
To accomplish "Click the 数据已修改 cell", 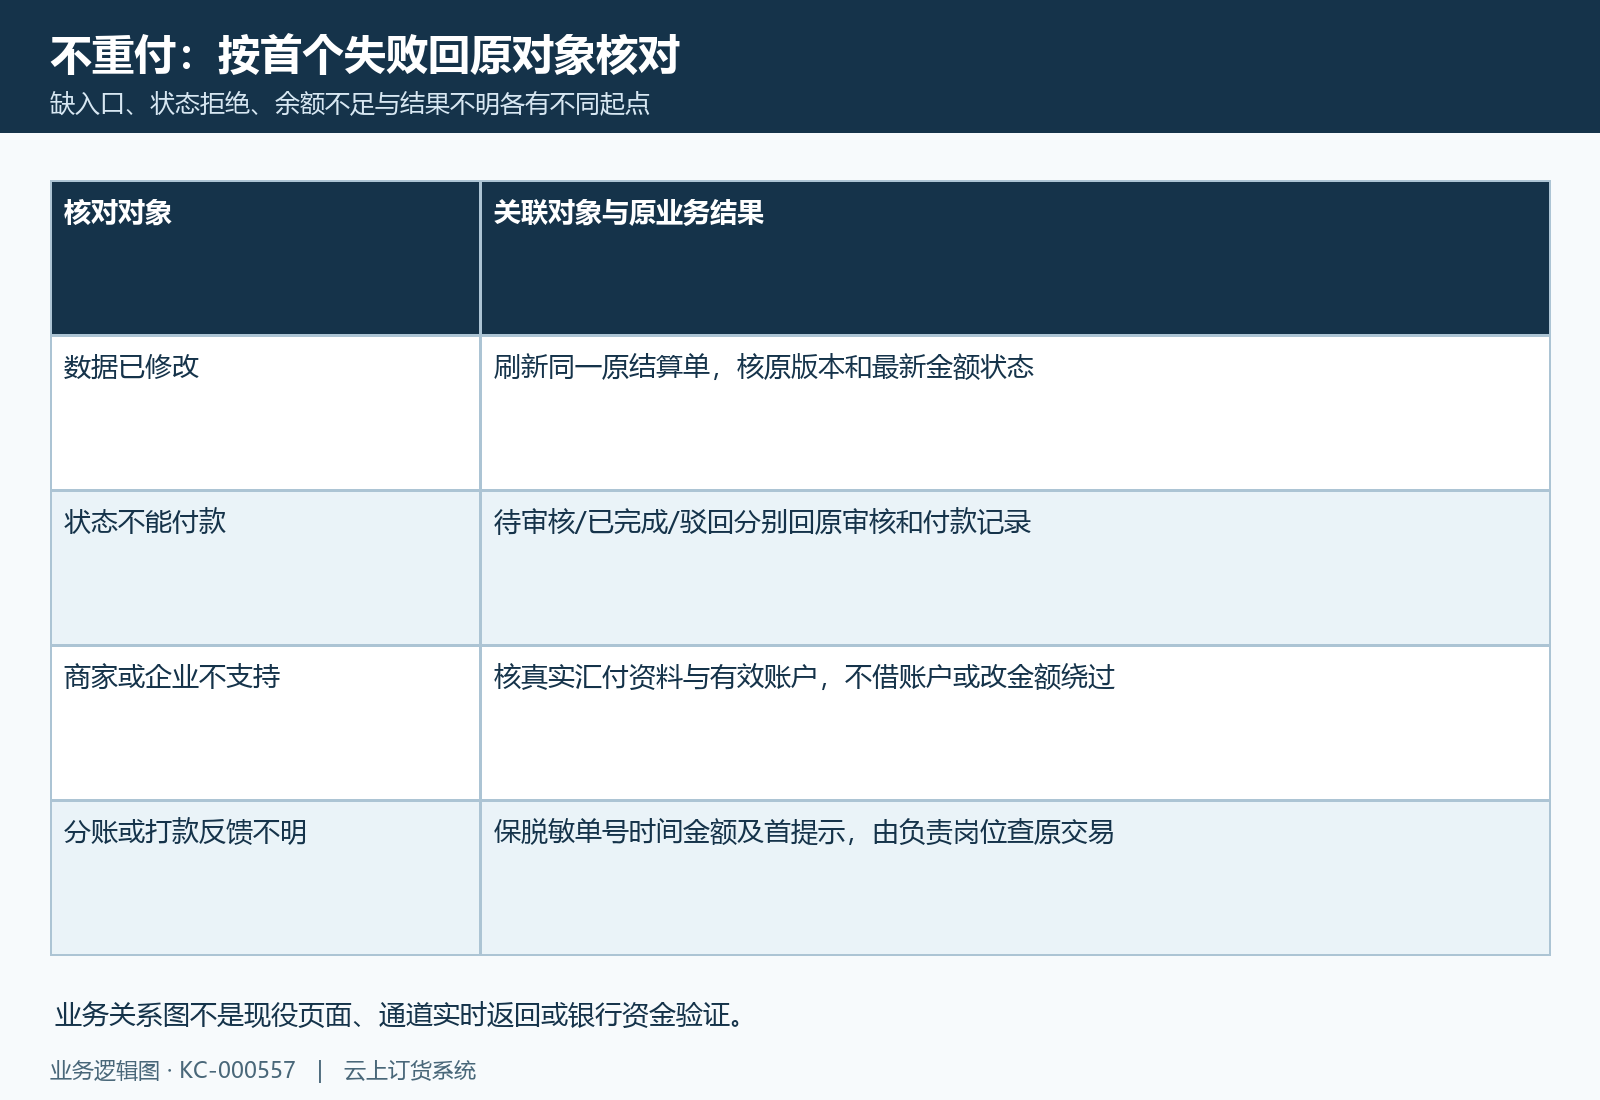I will [x=265, y=413].
